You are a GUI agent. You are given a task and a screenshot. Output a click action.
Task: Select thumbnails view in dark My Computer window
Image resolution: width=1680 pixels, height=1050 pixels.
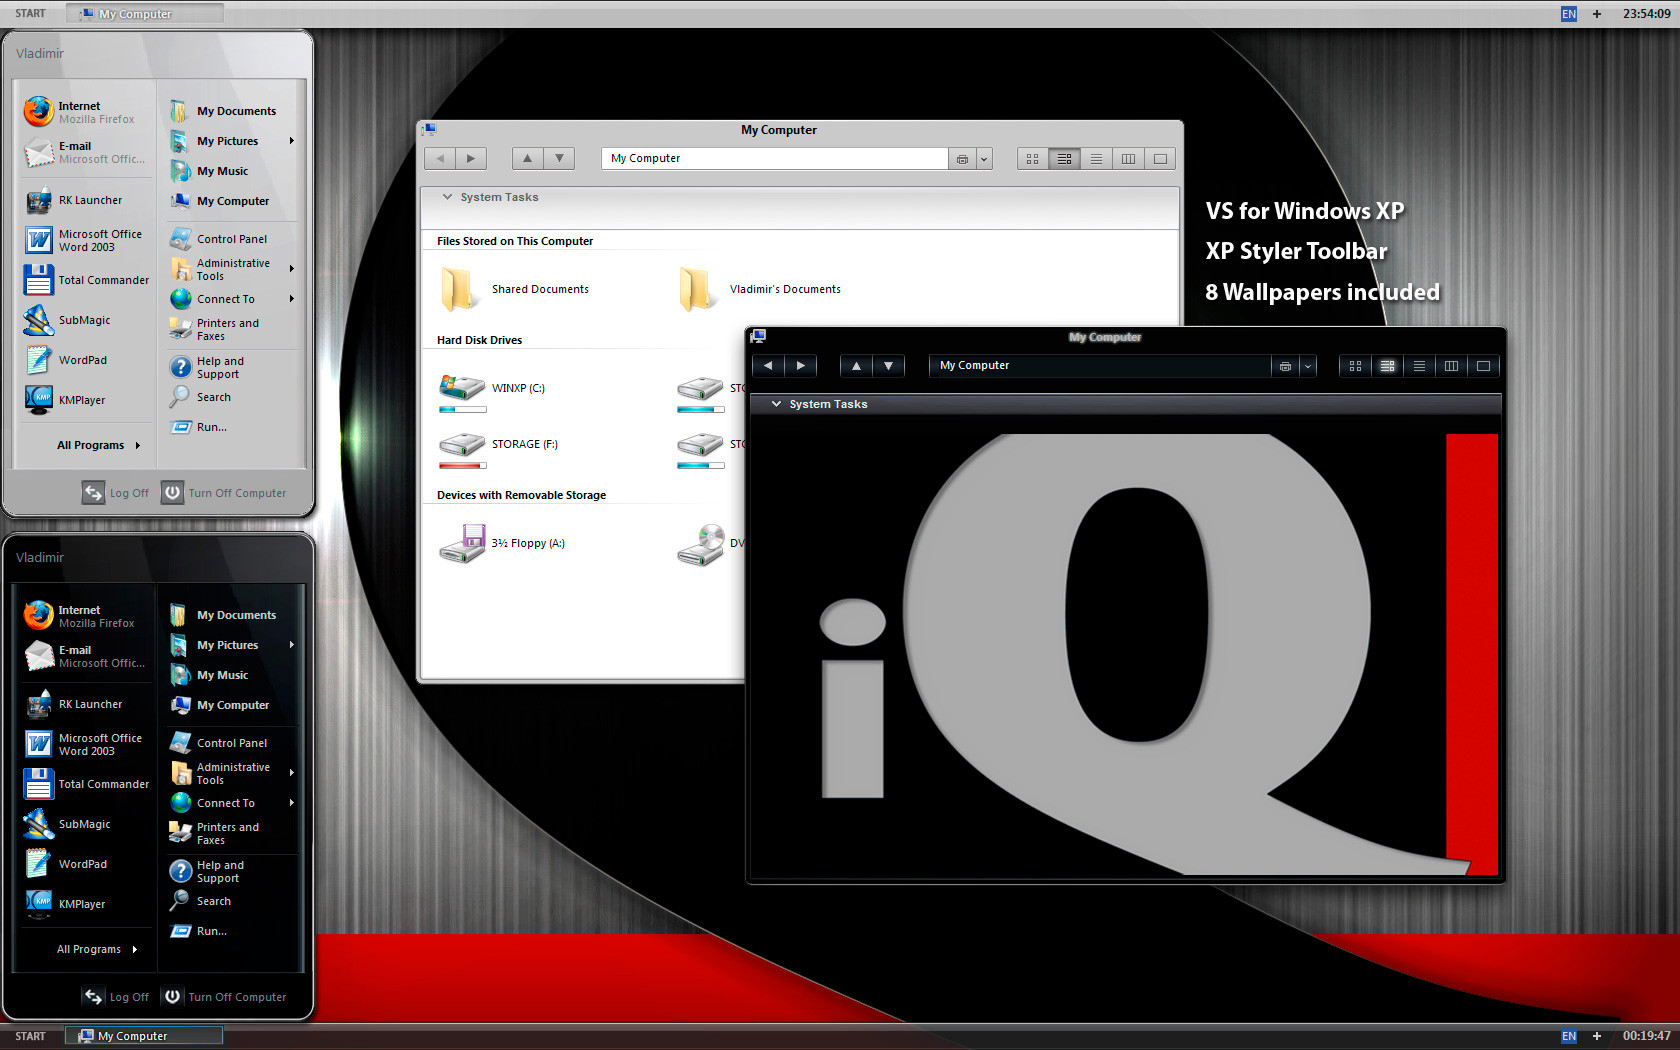[x=1356, y=365]
